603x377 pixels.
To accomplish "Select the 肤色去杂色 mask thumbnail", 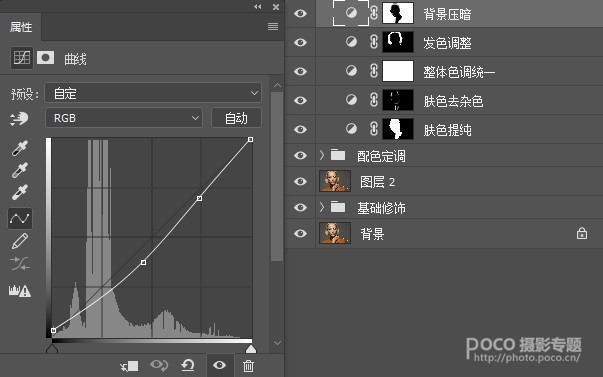I will pyautogui.click(x=398, y=100).
